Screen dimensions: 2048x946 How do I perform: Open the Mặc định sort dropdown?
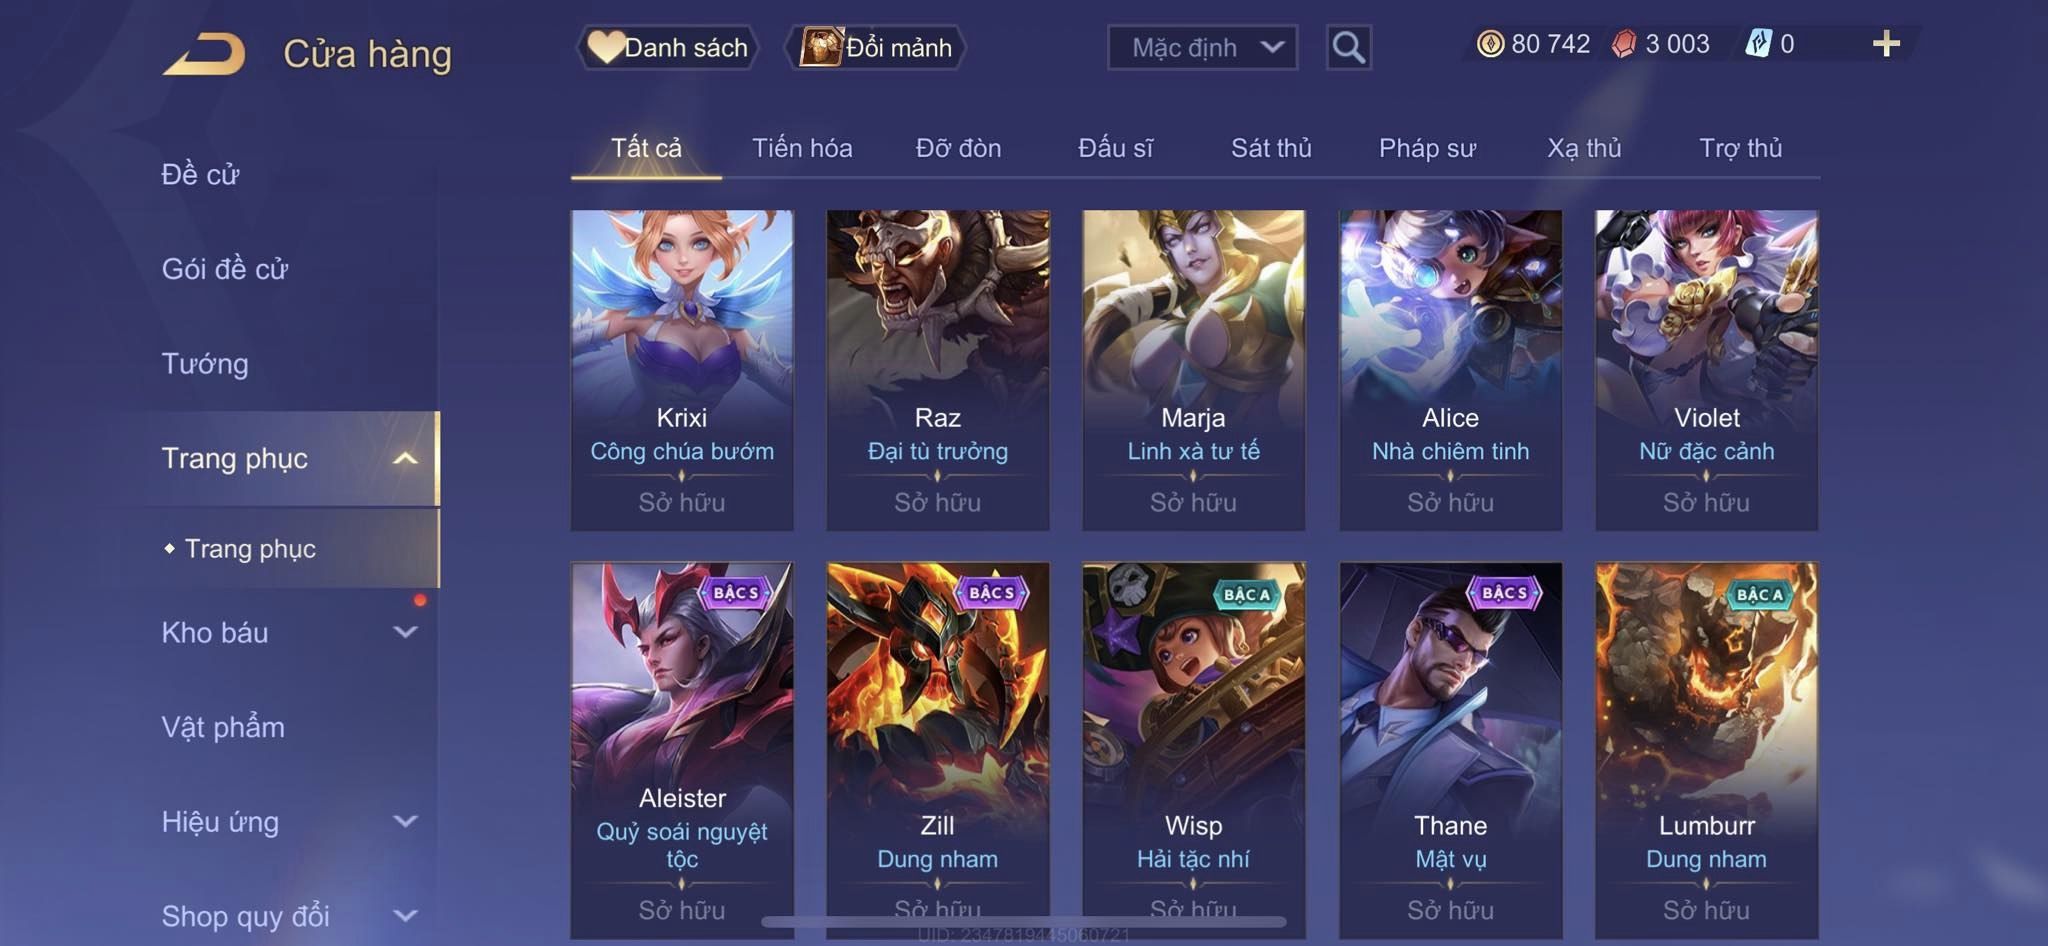(x=1202, y=47)
